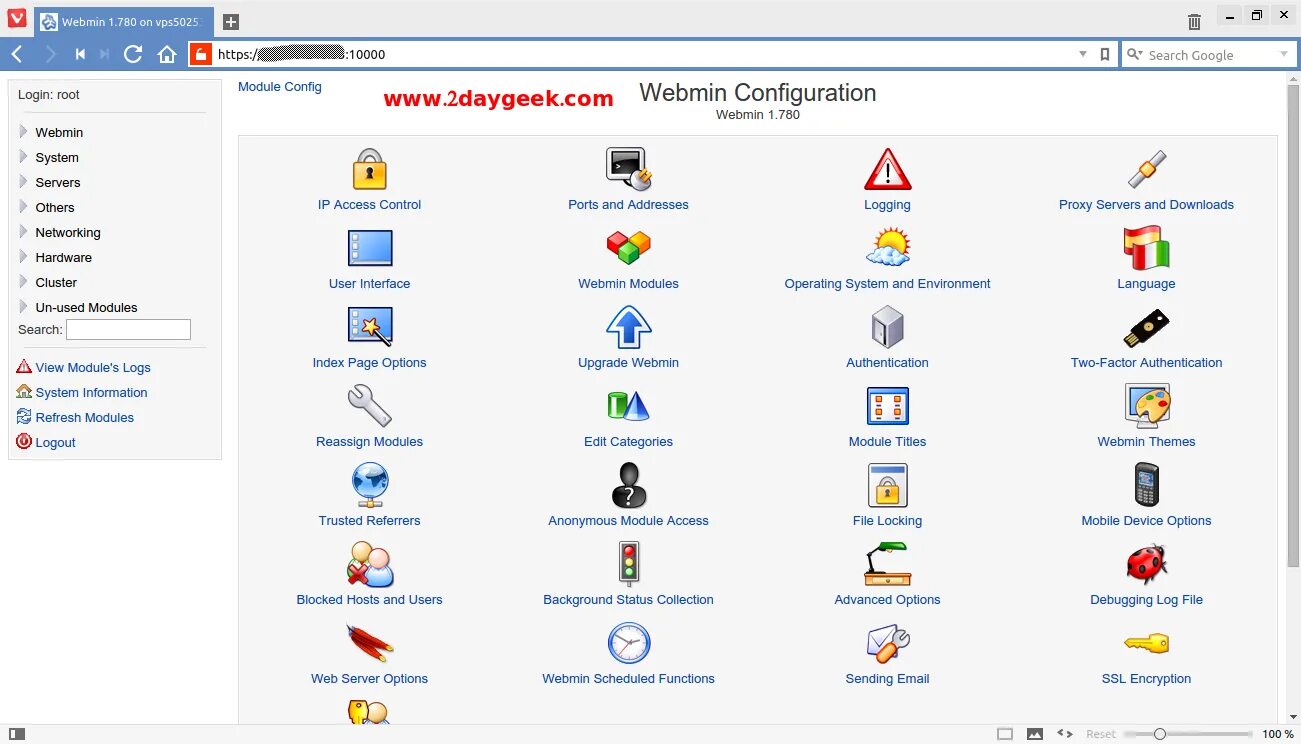Reset the page zoom level
This screenshot has width=1301, height=744.
click(1101, 734)
